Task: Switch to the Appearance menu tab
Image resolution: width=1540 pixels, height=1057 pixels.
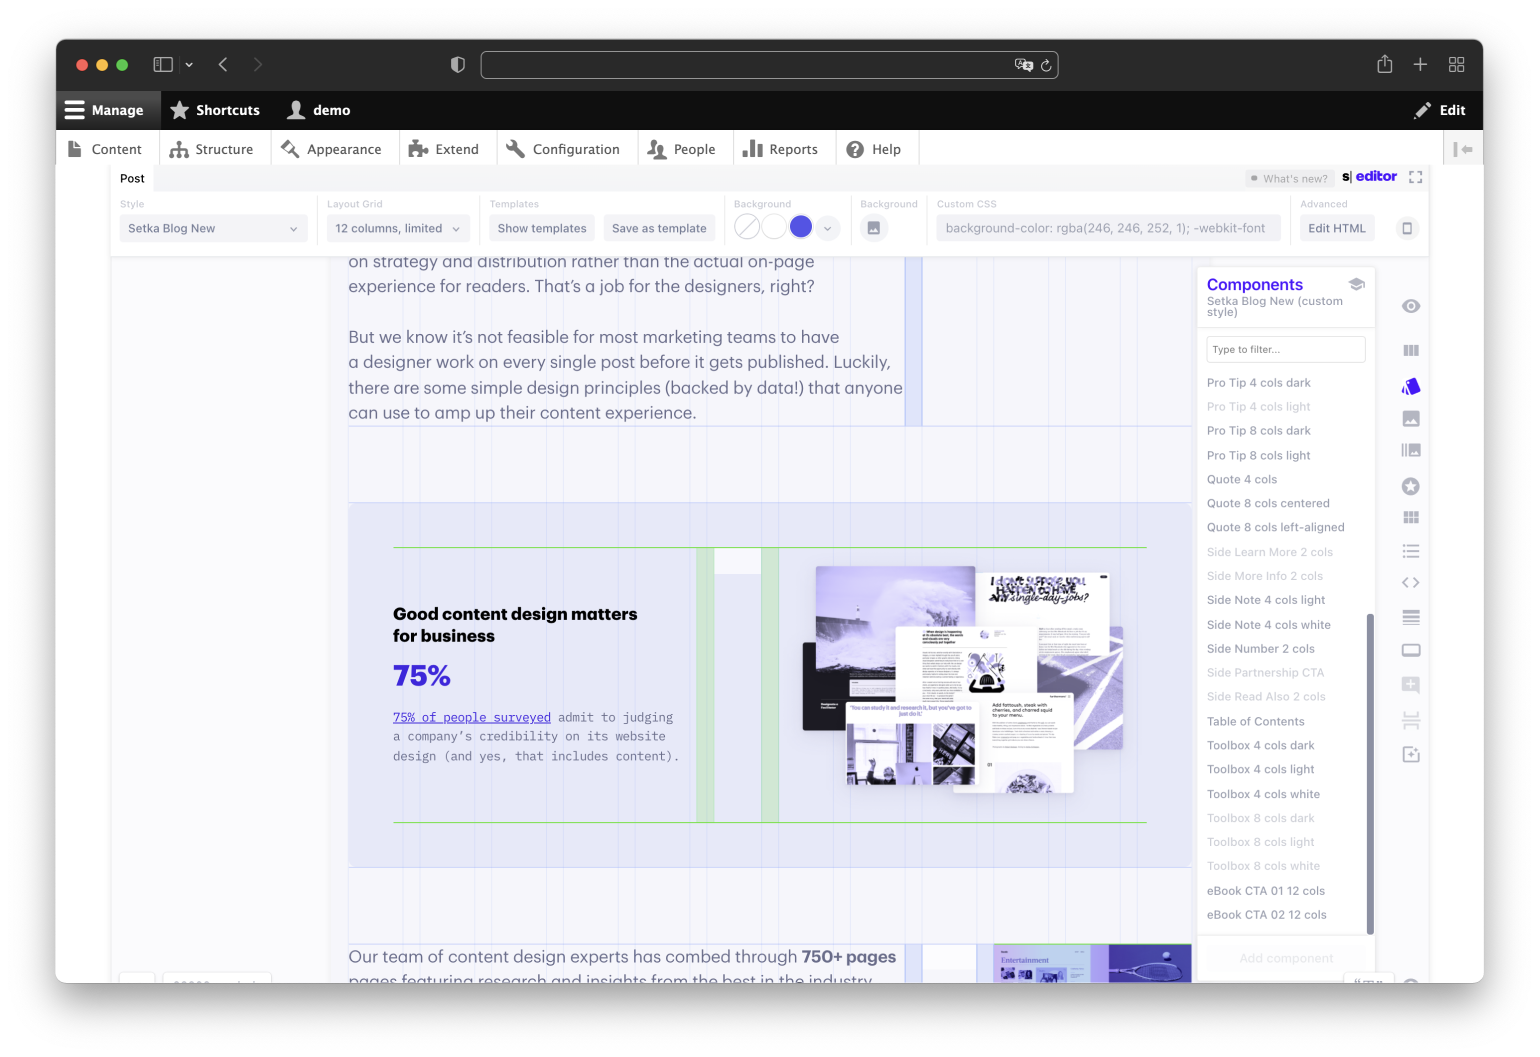Action: 334,148
